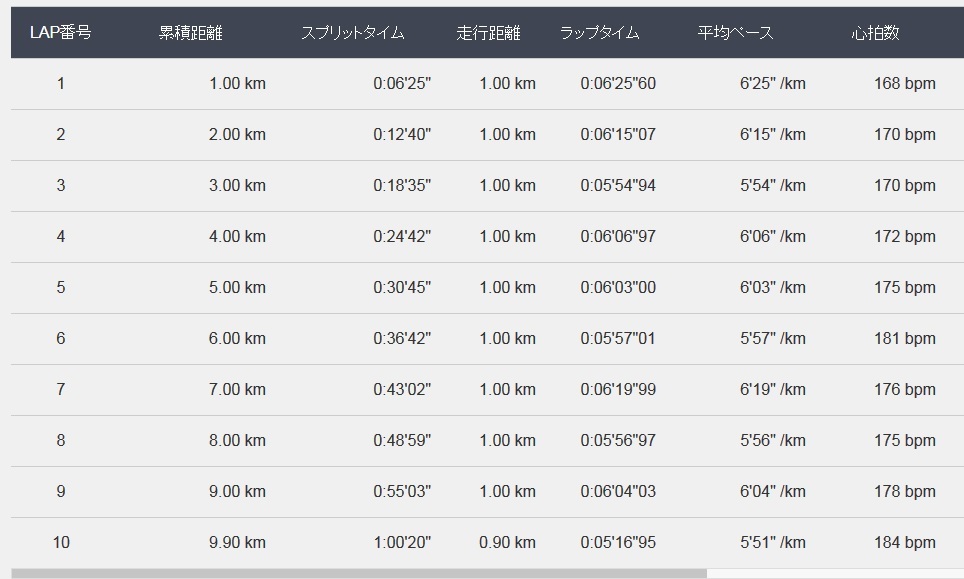Click lap 9 lap time 0:06'04"03
This screenshot has height=579, width=964.
(618, 491)
